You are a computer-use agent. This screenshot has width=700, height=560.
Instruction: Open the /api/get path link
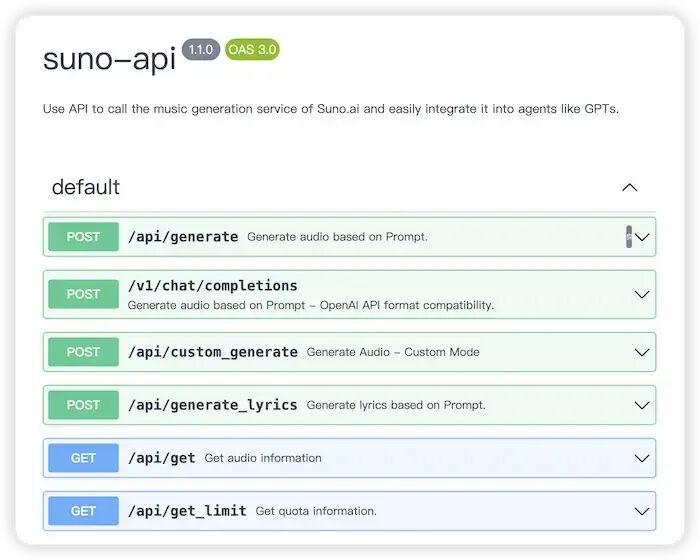162,458
